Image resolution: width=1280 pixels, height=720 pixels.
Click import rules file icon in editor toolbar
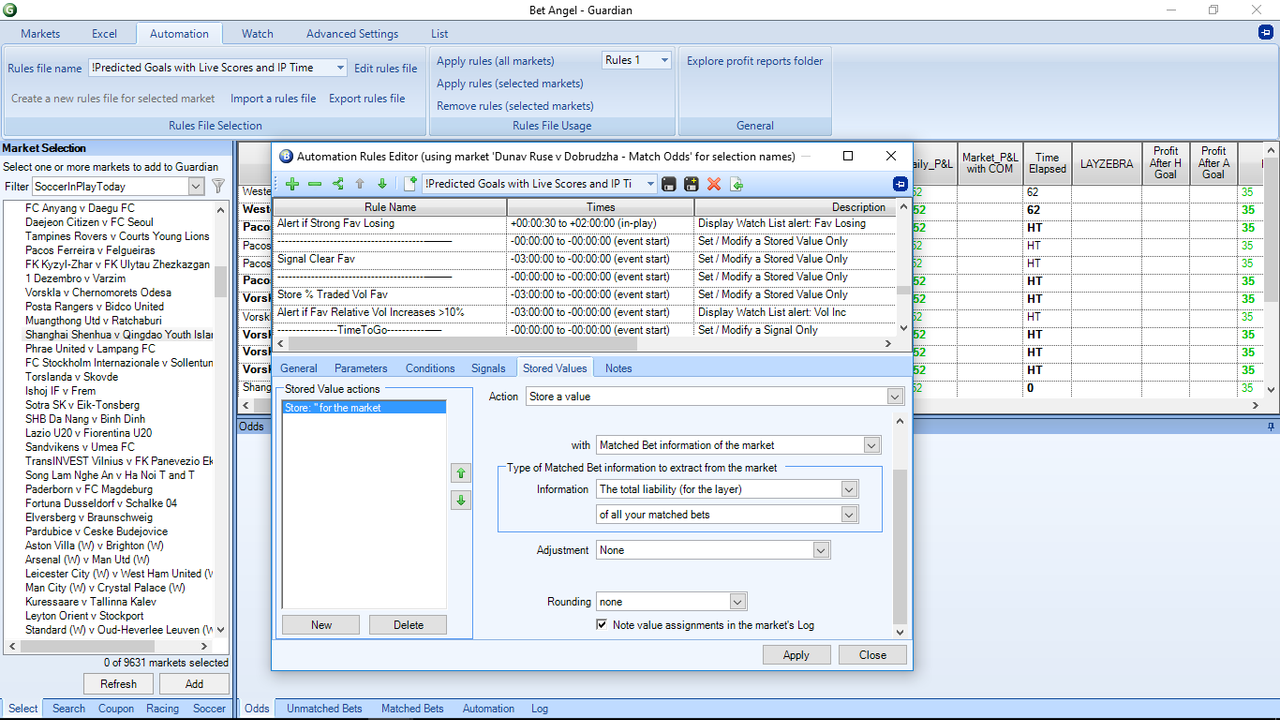tap(737, 184)
